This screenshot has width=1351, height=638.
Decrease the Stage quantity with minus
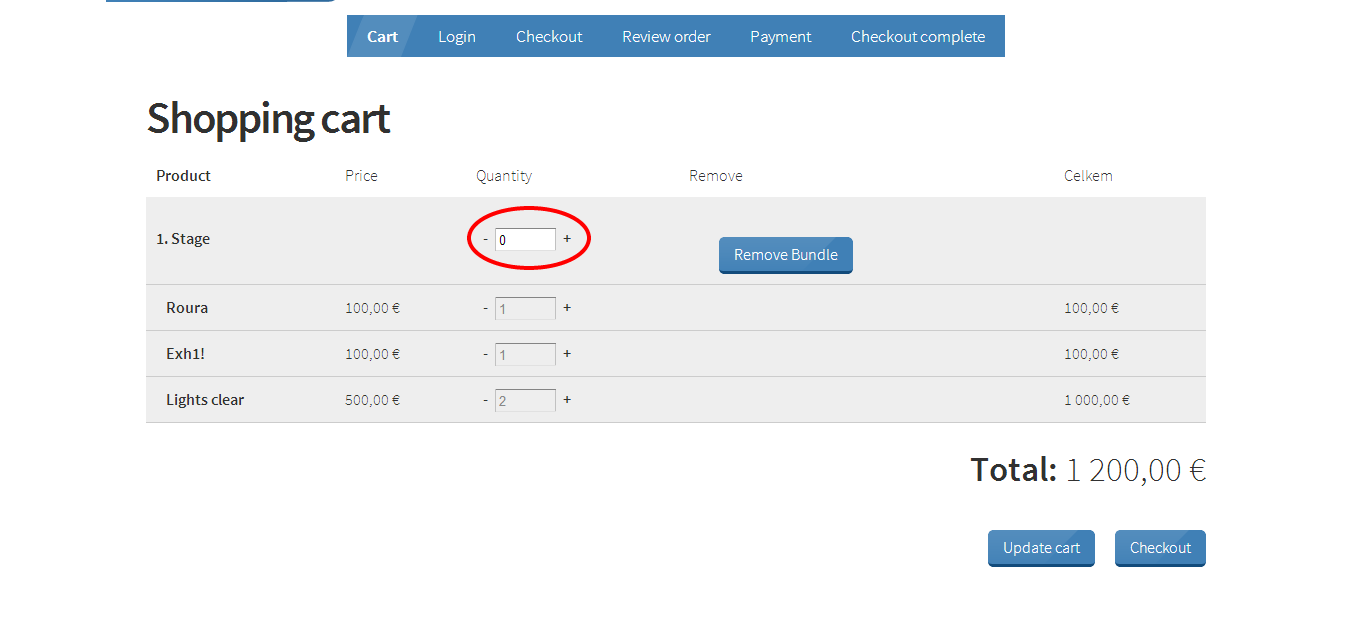pyautogui.click(x=485, y=239)
